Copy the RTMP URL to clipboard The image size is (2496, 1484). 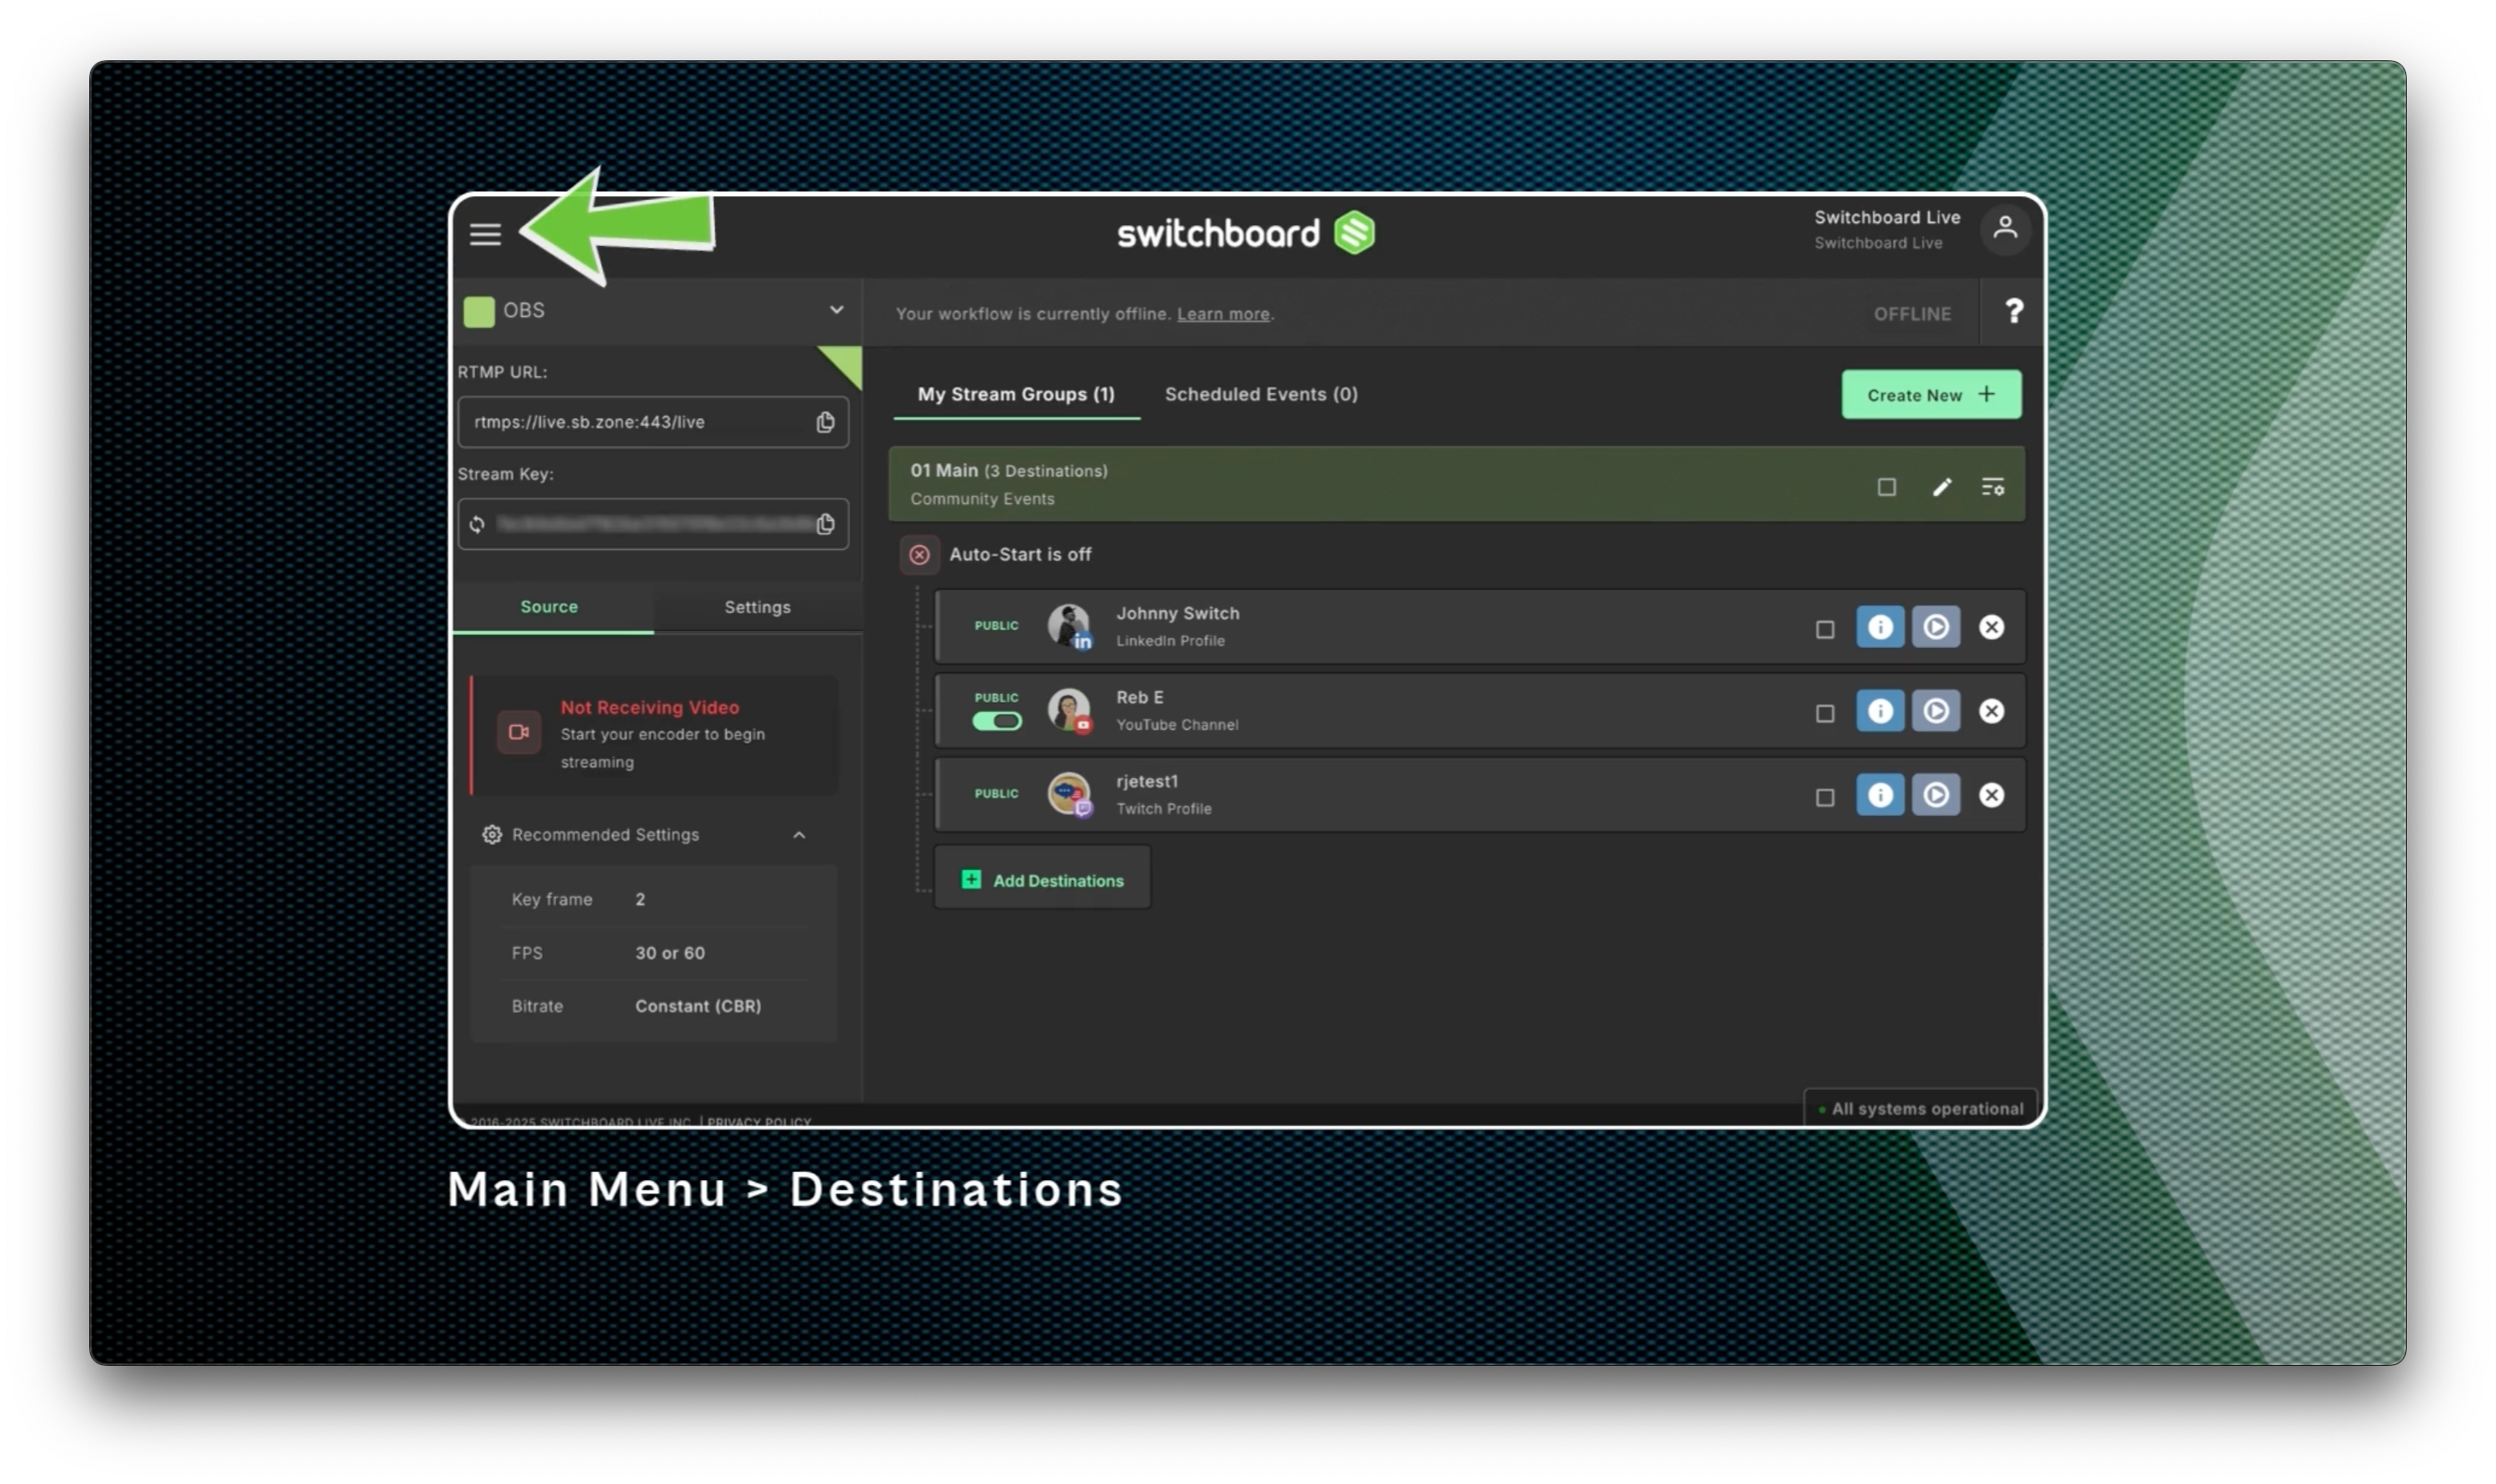(825, 422)
